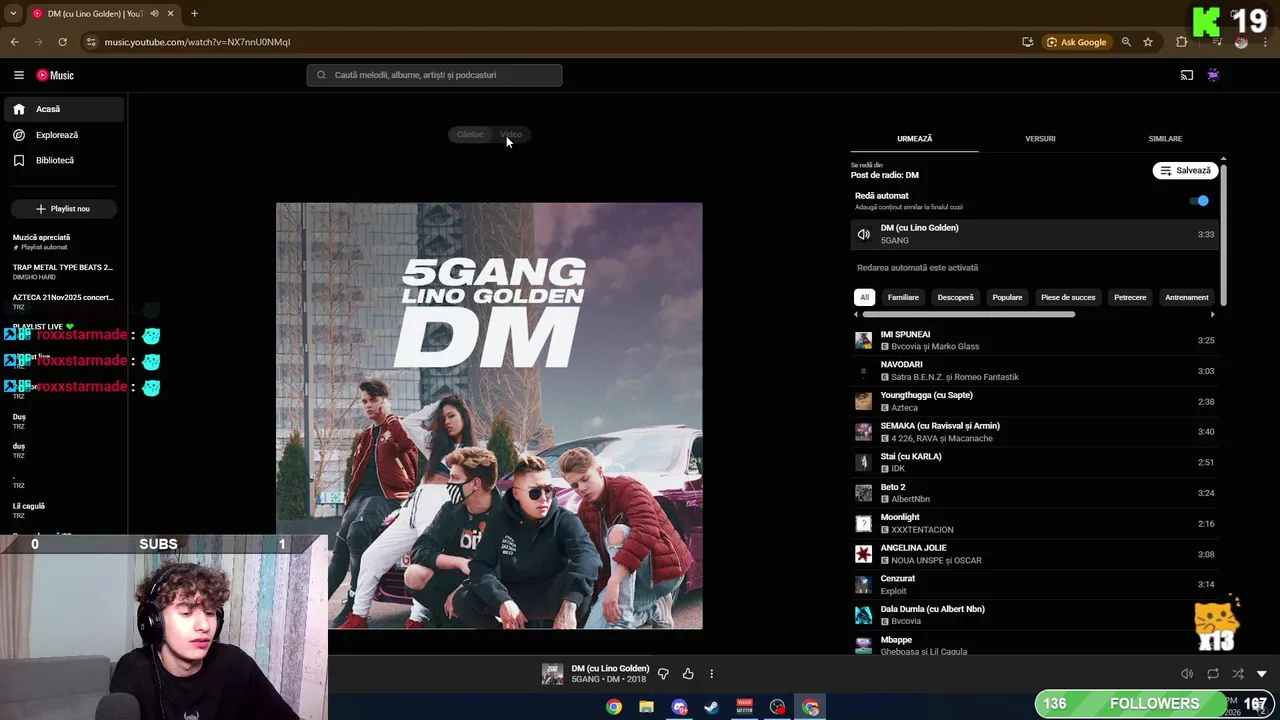Toggle repeat in the player bar
This screenshot has width=1280, height=720.
point(1213,674)
